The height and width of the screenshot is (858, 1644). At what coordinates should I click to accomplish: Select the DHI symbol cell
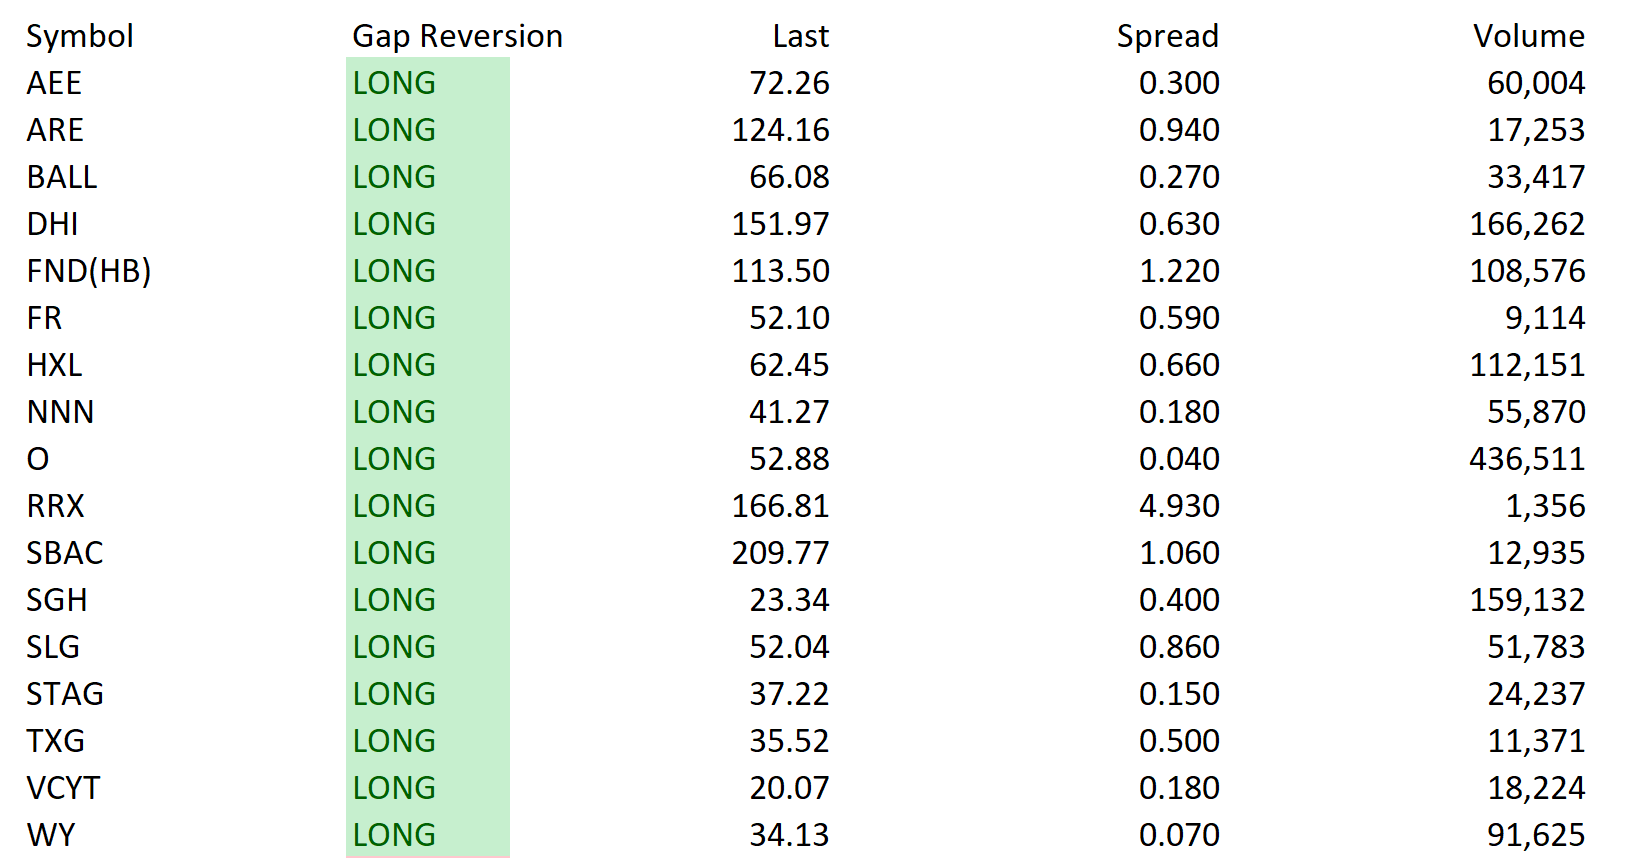[52, 224]
